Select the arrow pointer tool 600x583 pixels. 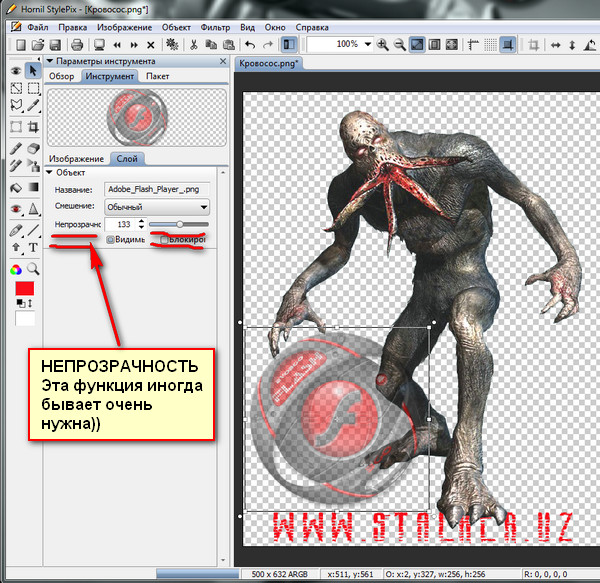pyautogui.click(x=33, y=69)
